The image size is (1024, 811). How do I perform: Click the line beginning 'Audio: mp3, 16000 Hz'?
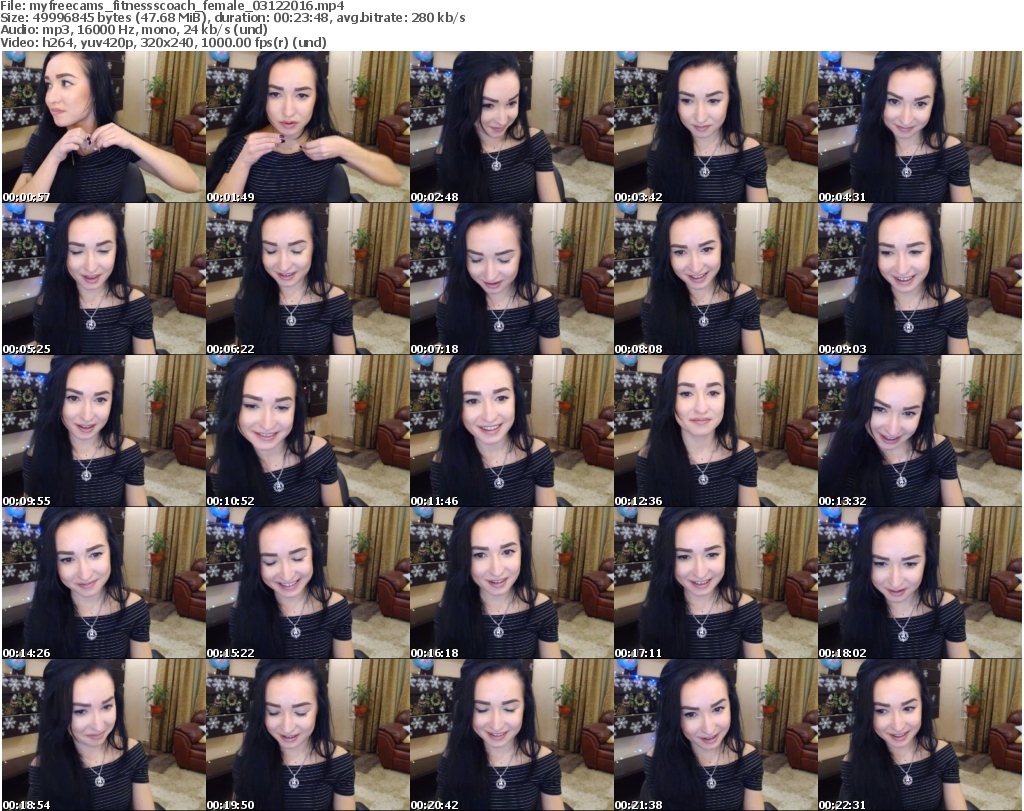(x=134, y=29)
